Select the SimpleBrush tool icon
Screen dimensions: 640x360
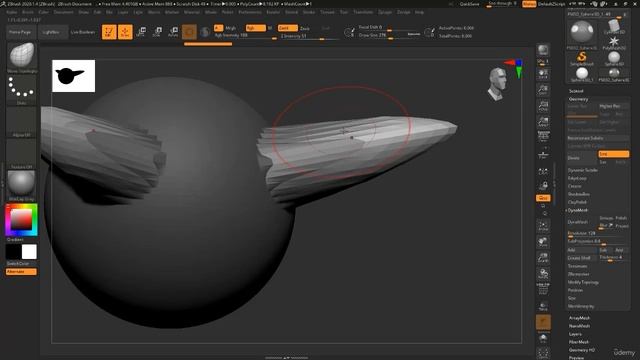[x=582, y=58]
